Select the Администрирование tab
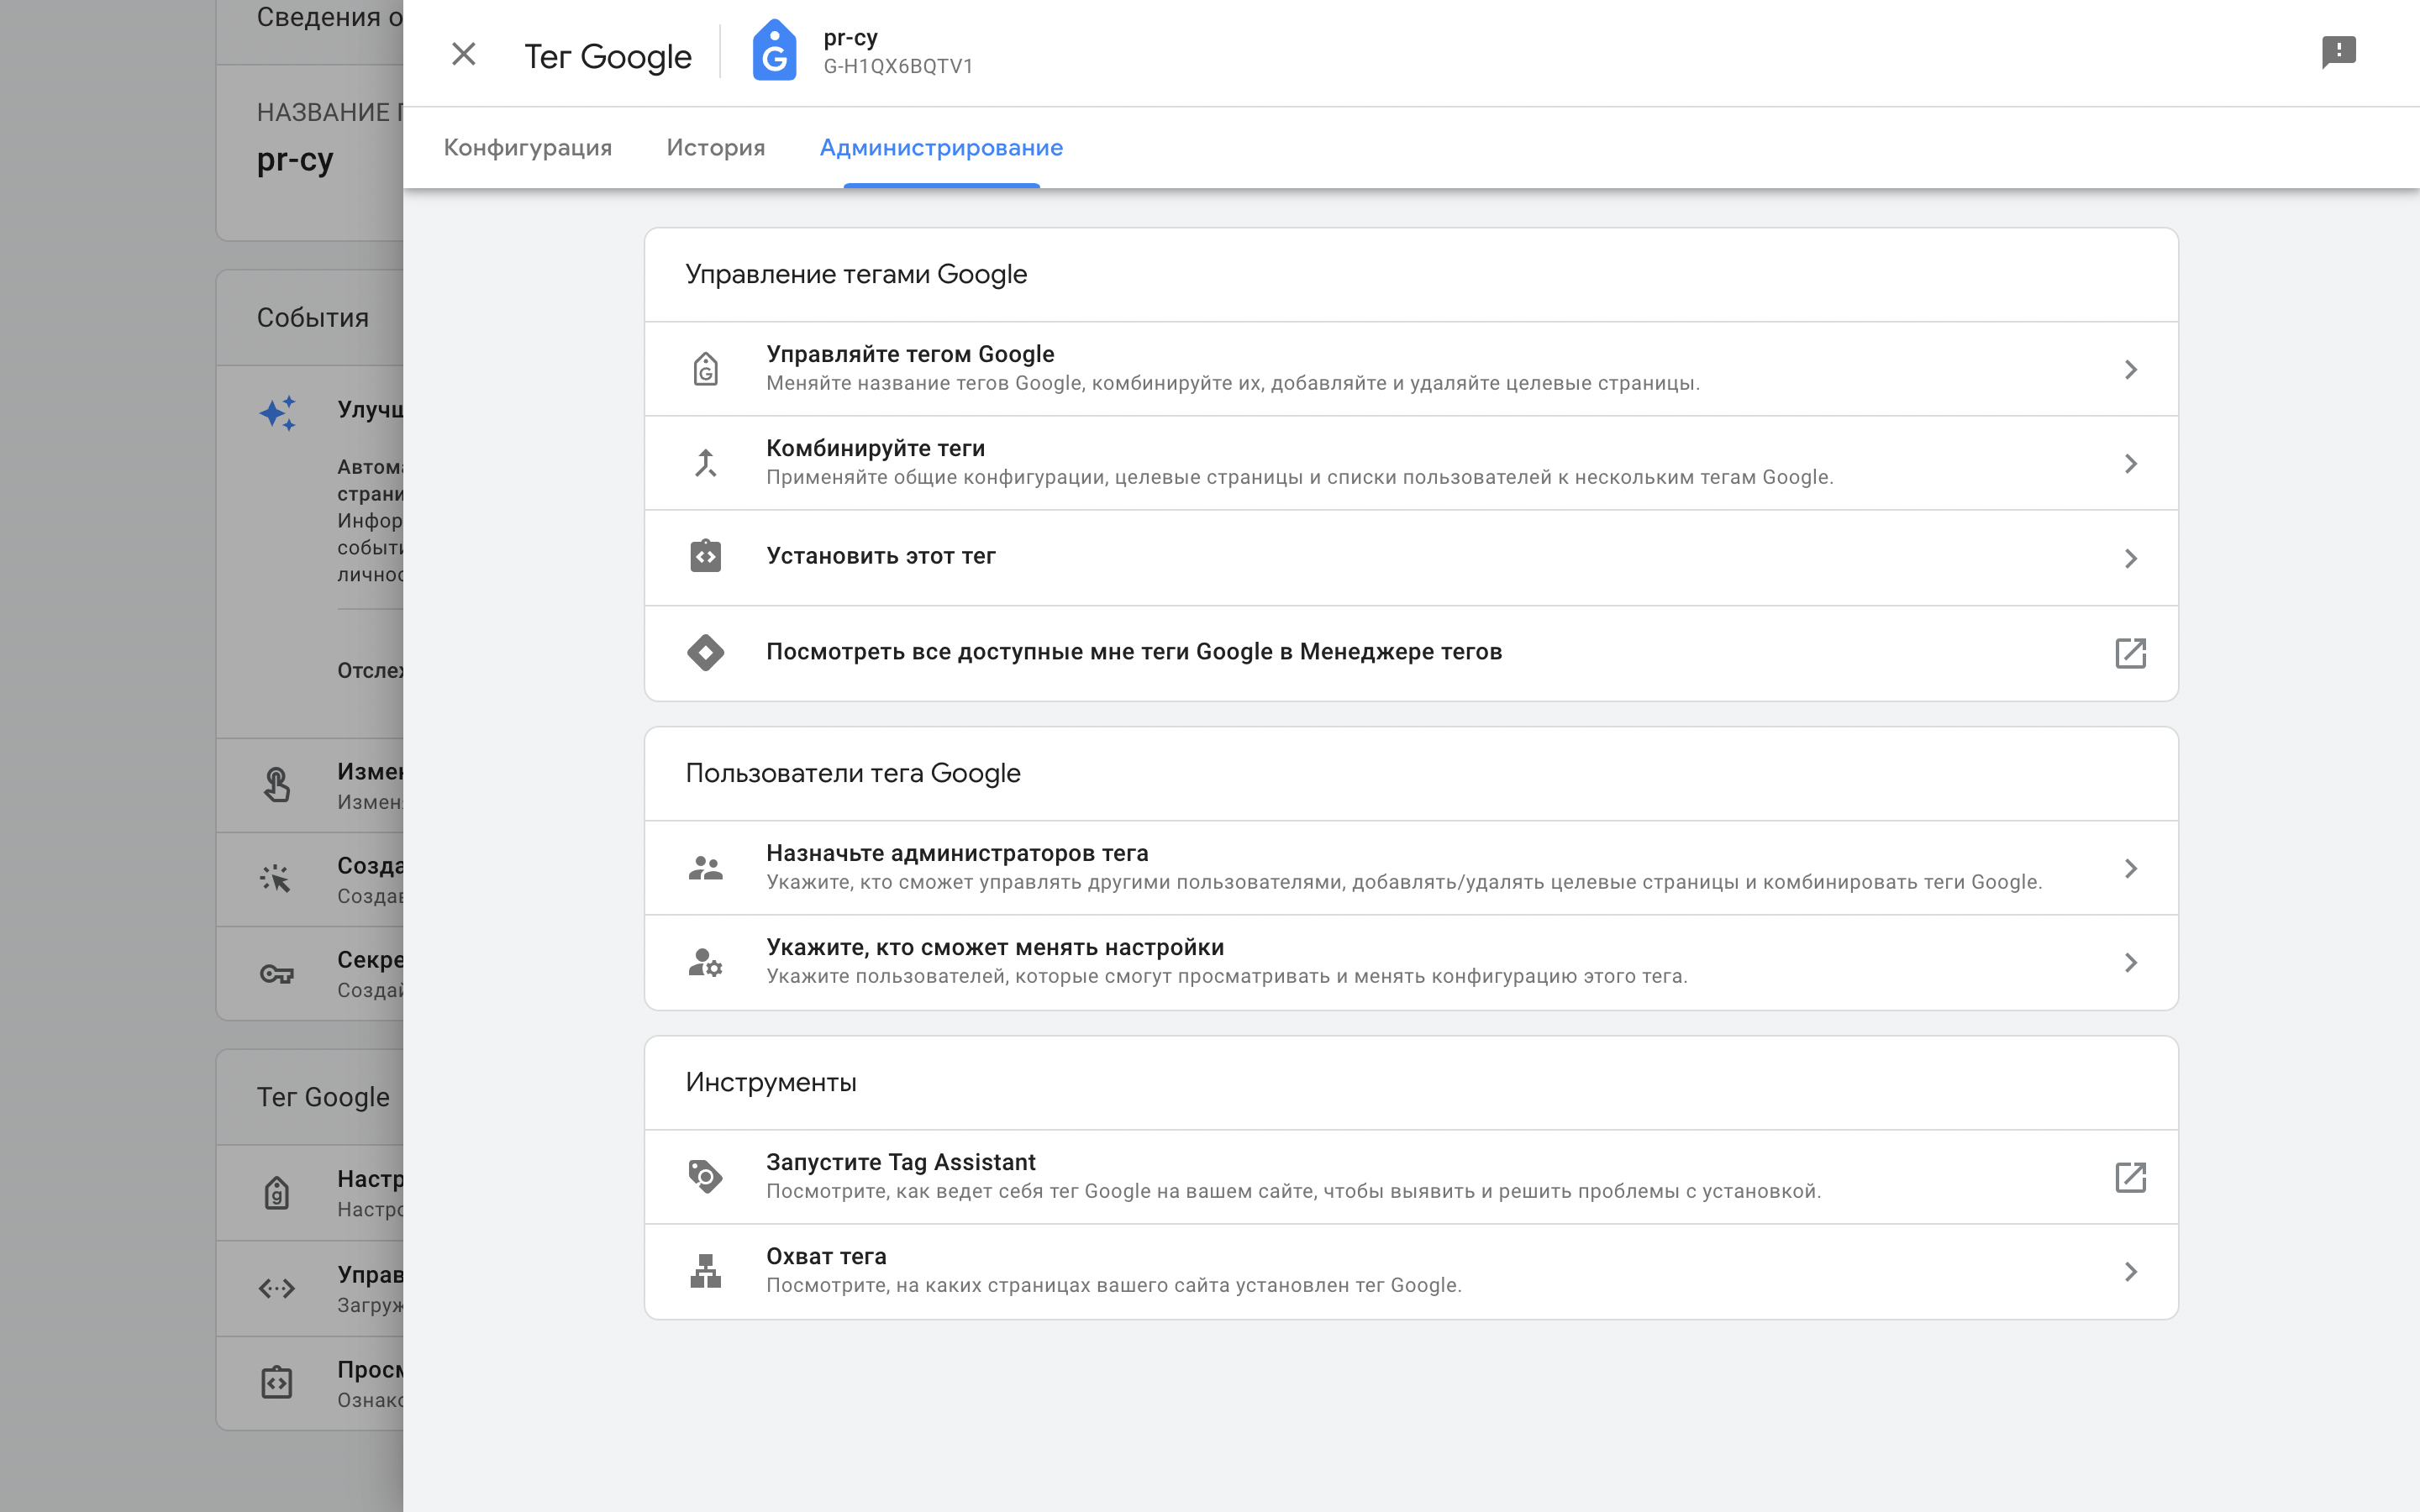 [941, 147]
